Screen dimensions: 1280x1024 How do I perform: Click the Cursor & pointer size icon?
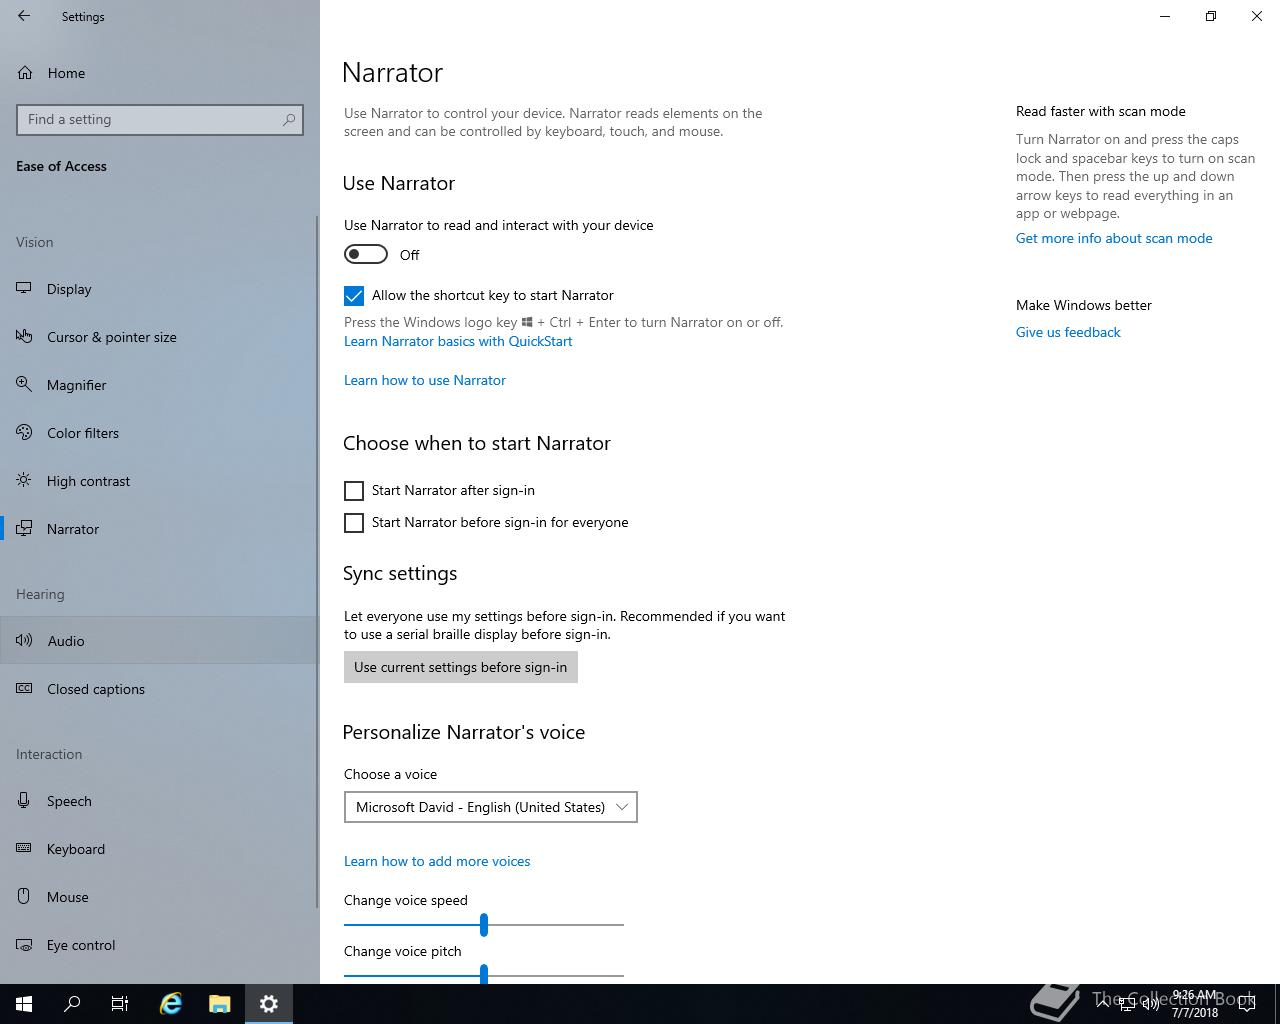coord(25,337)
